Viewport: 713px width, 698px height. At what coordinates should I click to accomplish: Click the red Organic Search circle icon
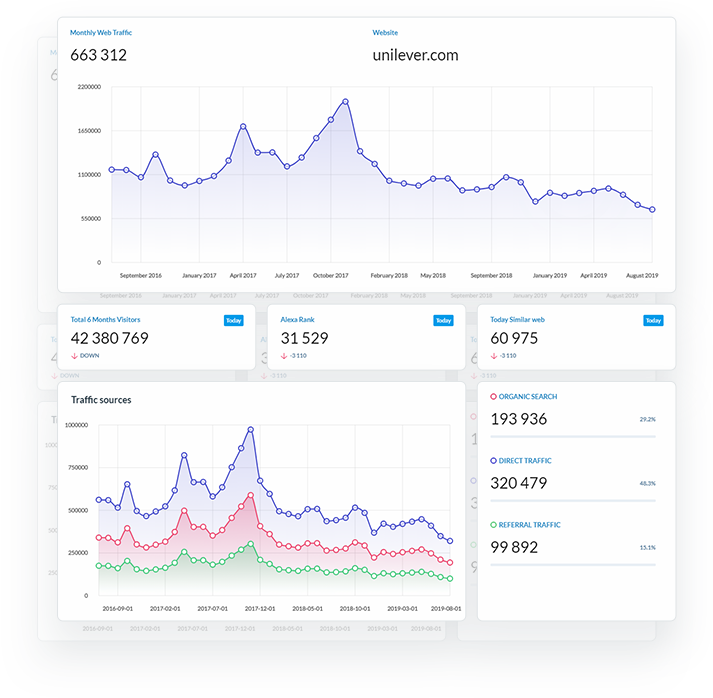pos(494,397)
